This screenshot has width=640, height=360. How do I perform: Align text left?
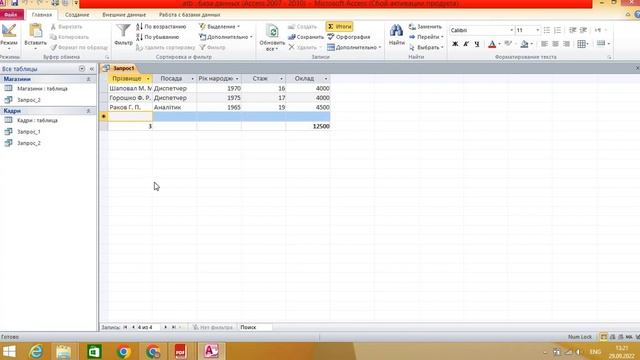click(x=544, y=44)
